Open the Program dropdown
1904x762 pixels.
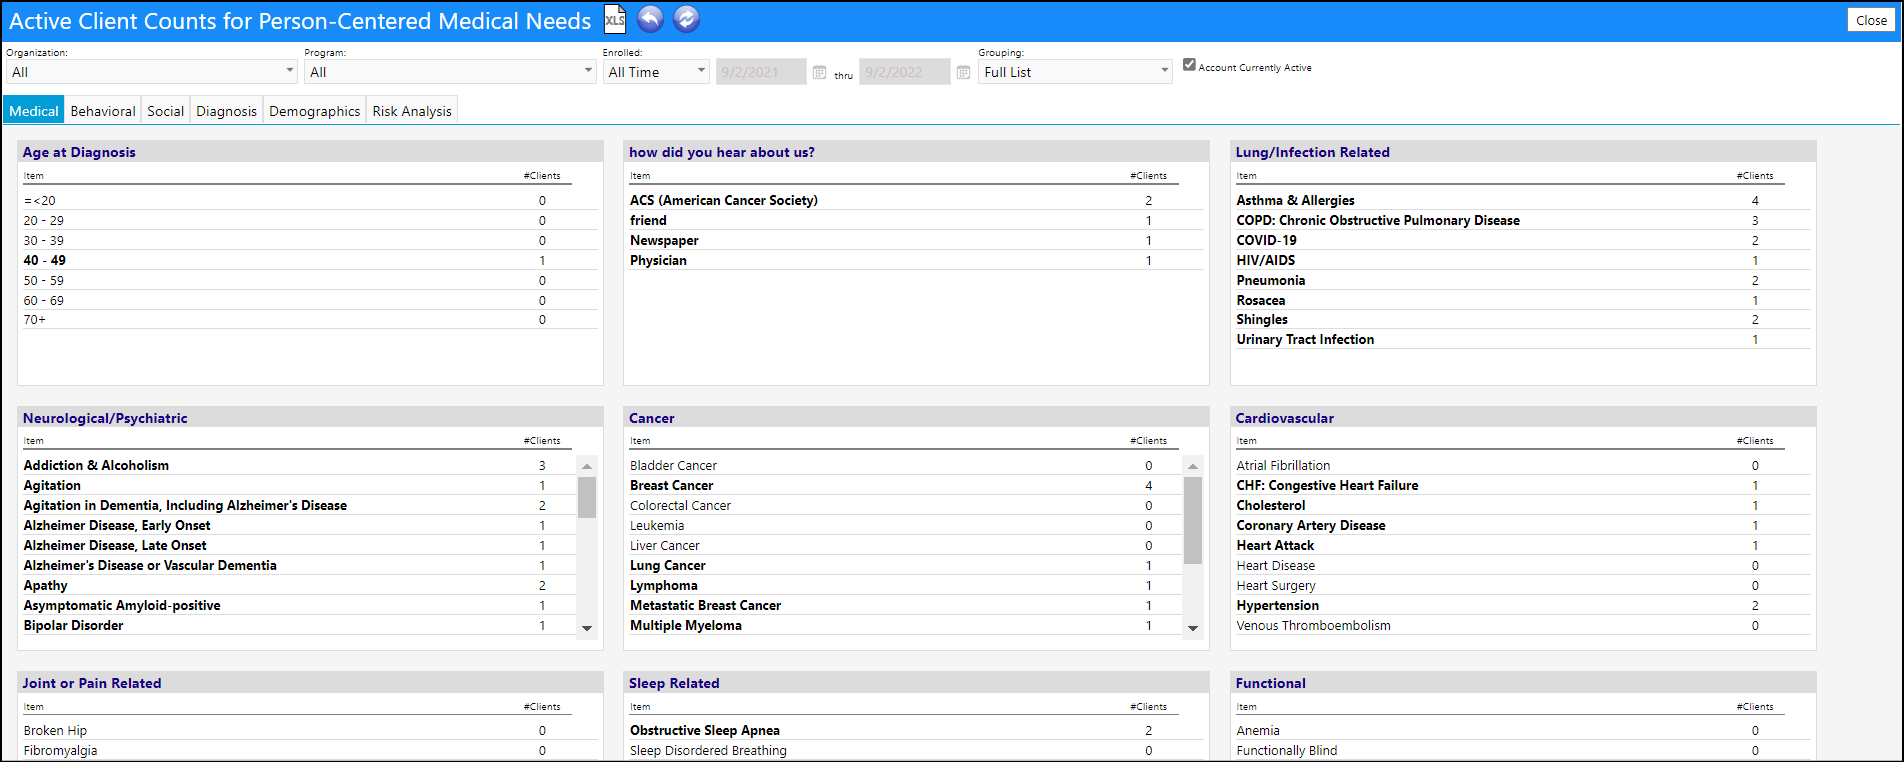(x=450, y=72)
